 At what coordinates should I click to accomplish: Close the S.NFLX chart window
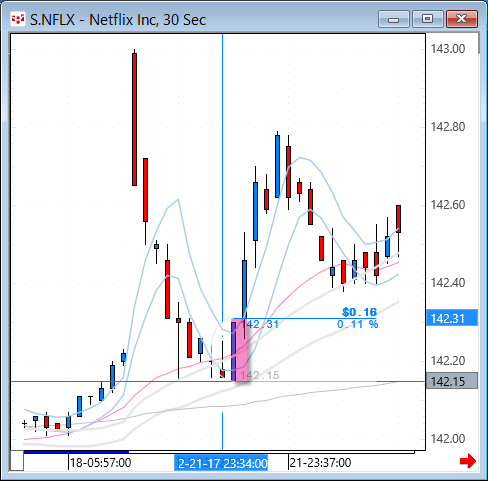coord(462,19)
